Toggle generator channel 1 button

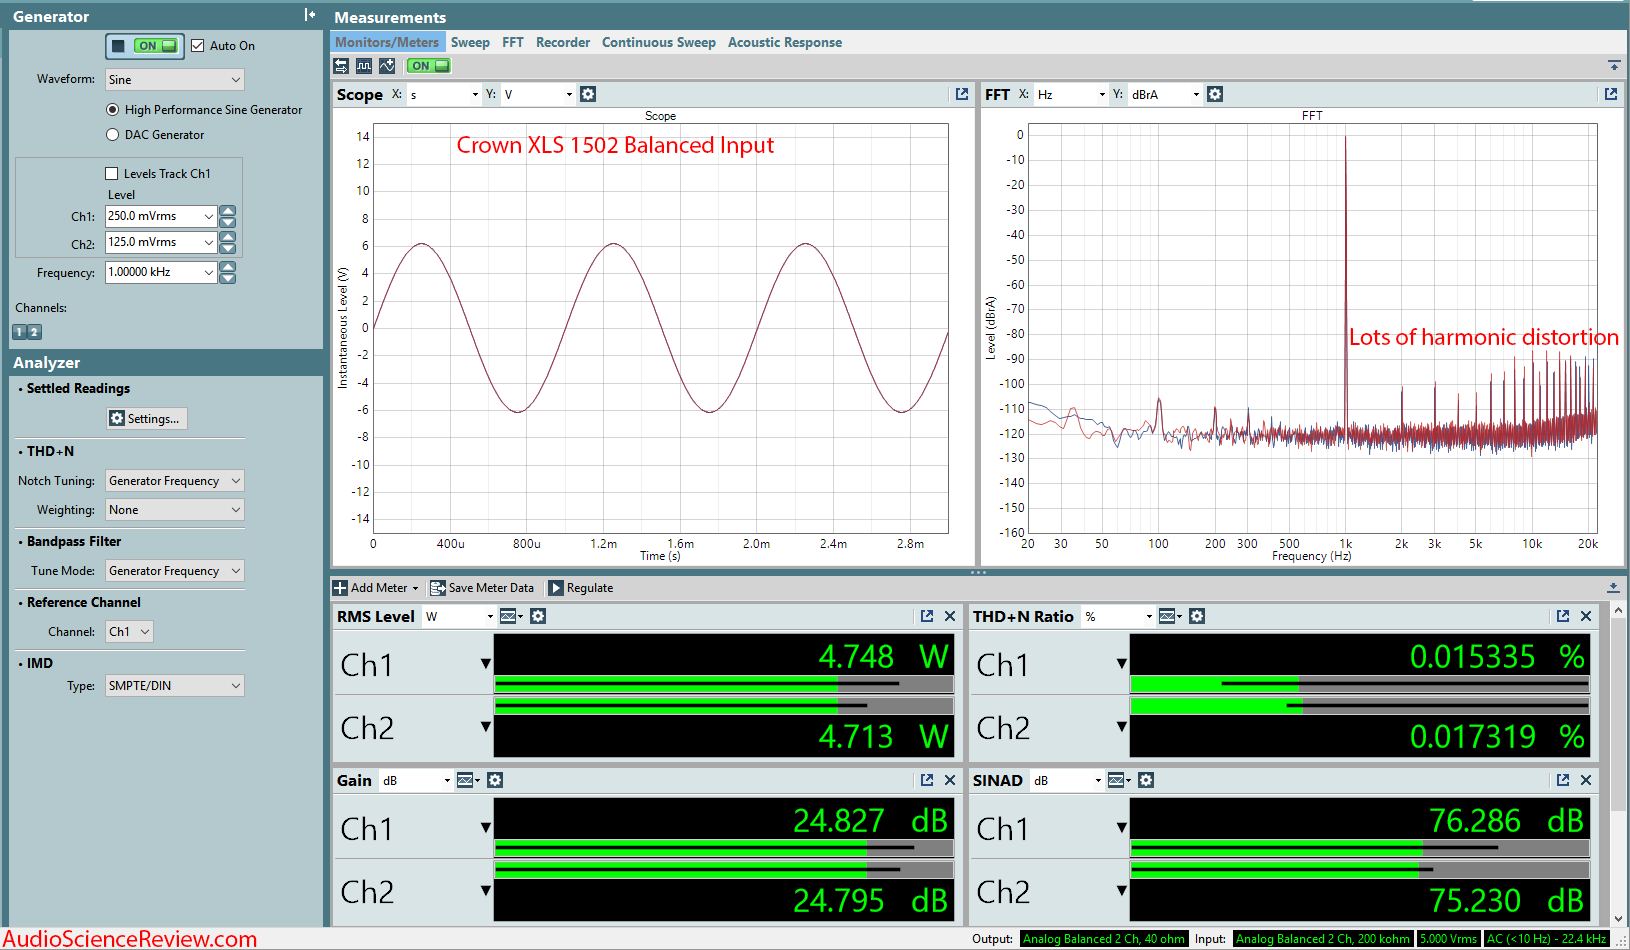(20, 332)
